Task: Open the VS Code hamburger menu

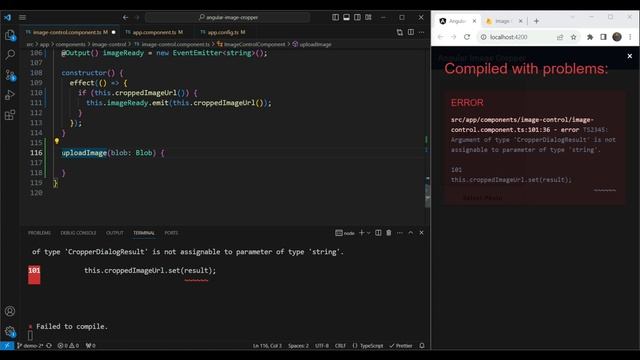Action: coord(22,17)
